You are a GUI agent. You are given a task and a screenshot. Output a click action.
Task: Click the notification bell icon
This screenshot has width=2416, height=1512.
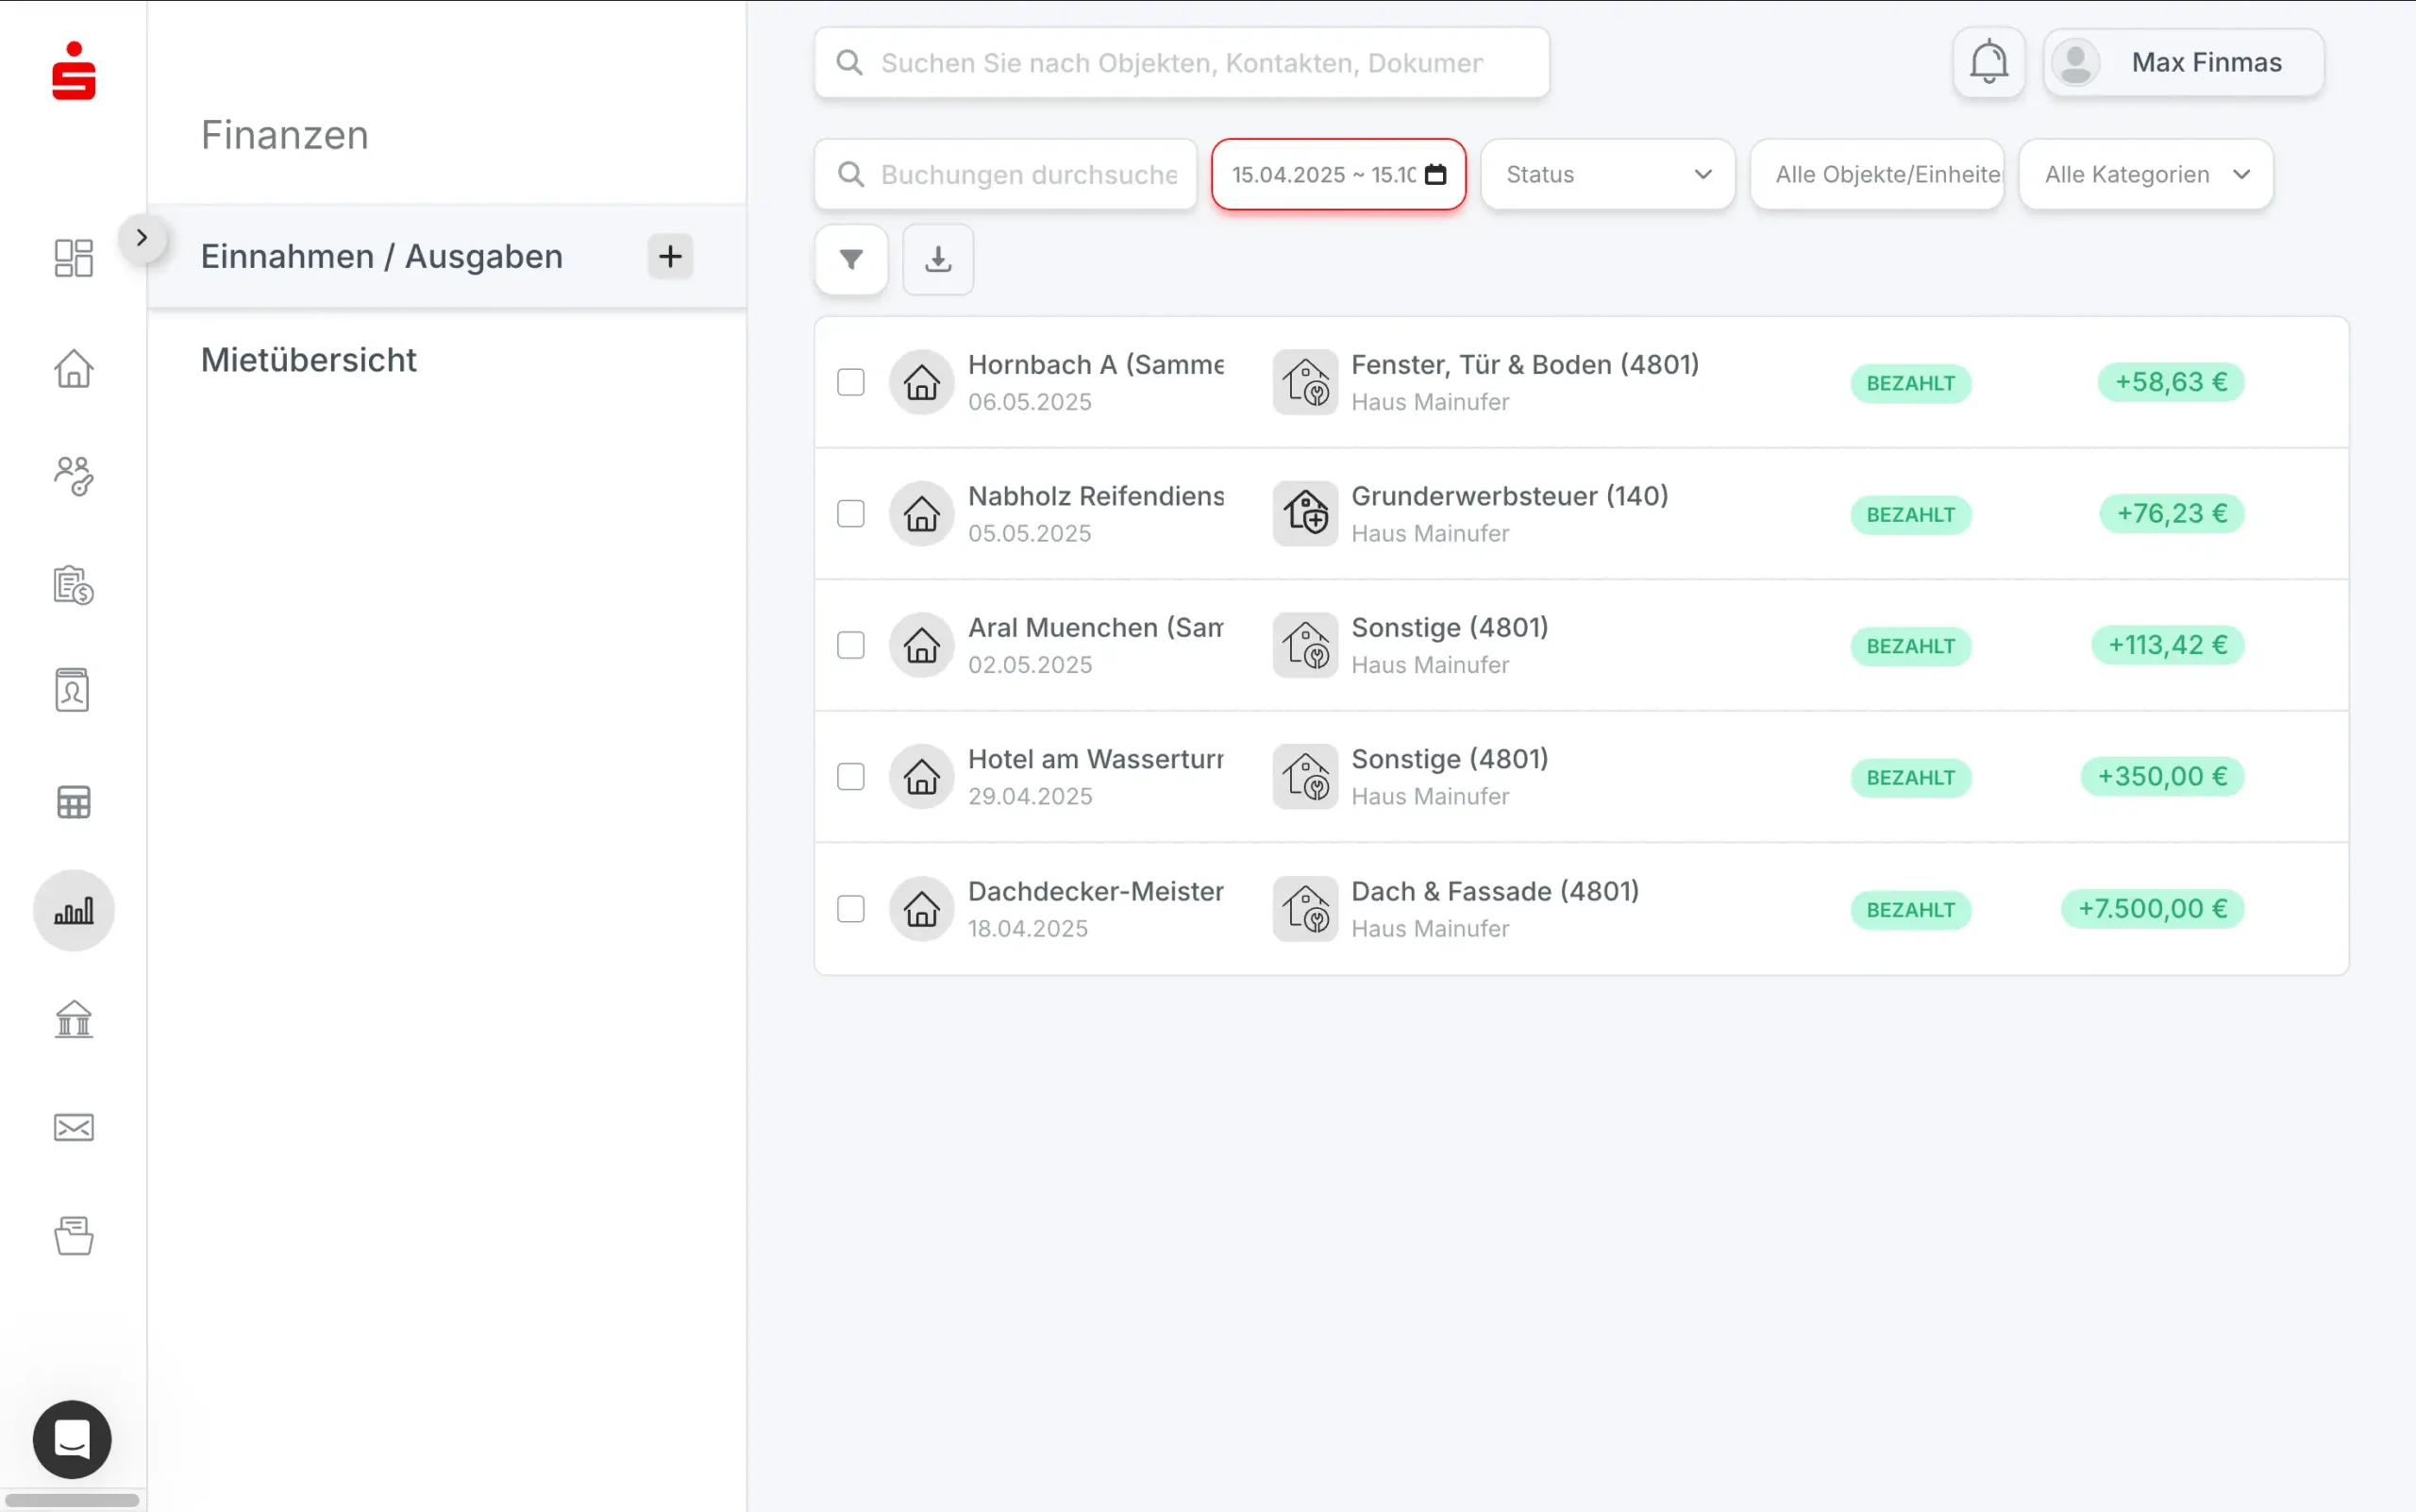click(x=1988, y=63)
